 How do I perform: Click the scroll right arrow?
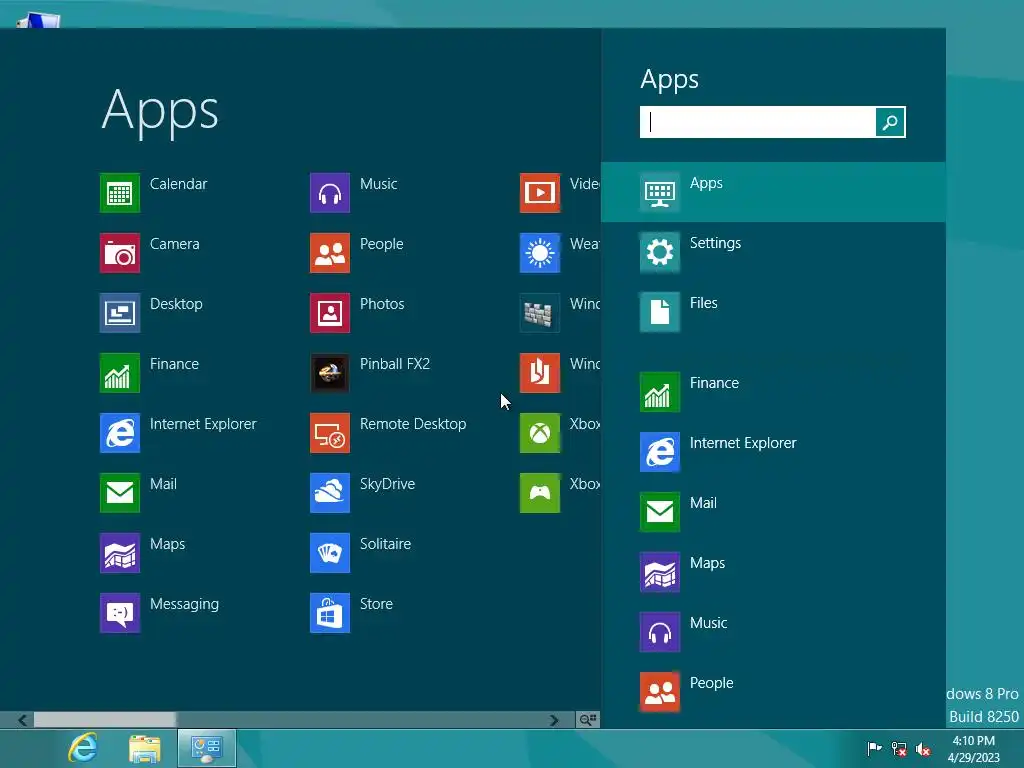coord(554,720)
